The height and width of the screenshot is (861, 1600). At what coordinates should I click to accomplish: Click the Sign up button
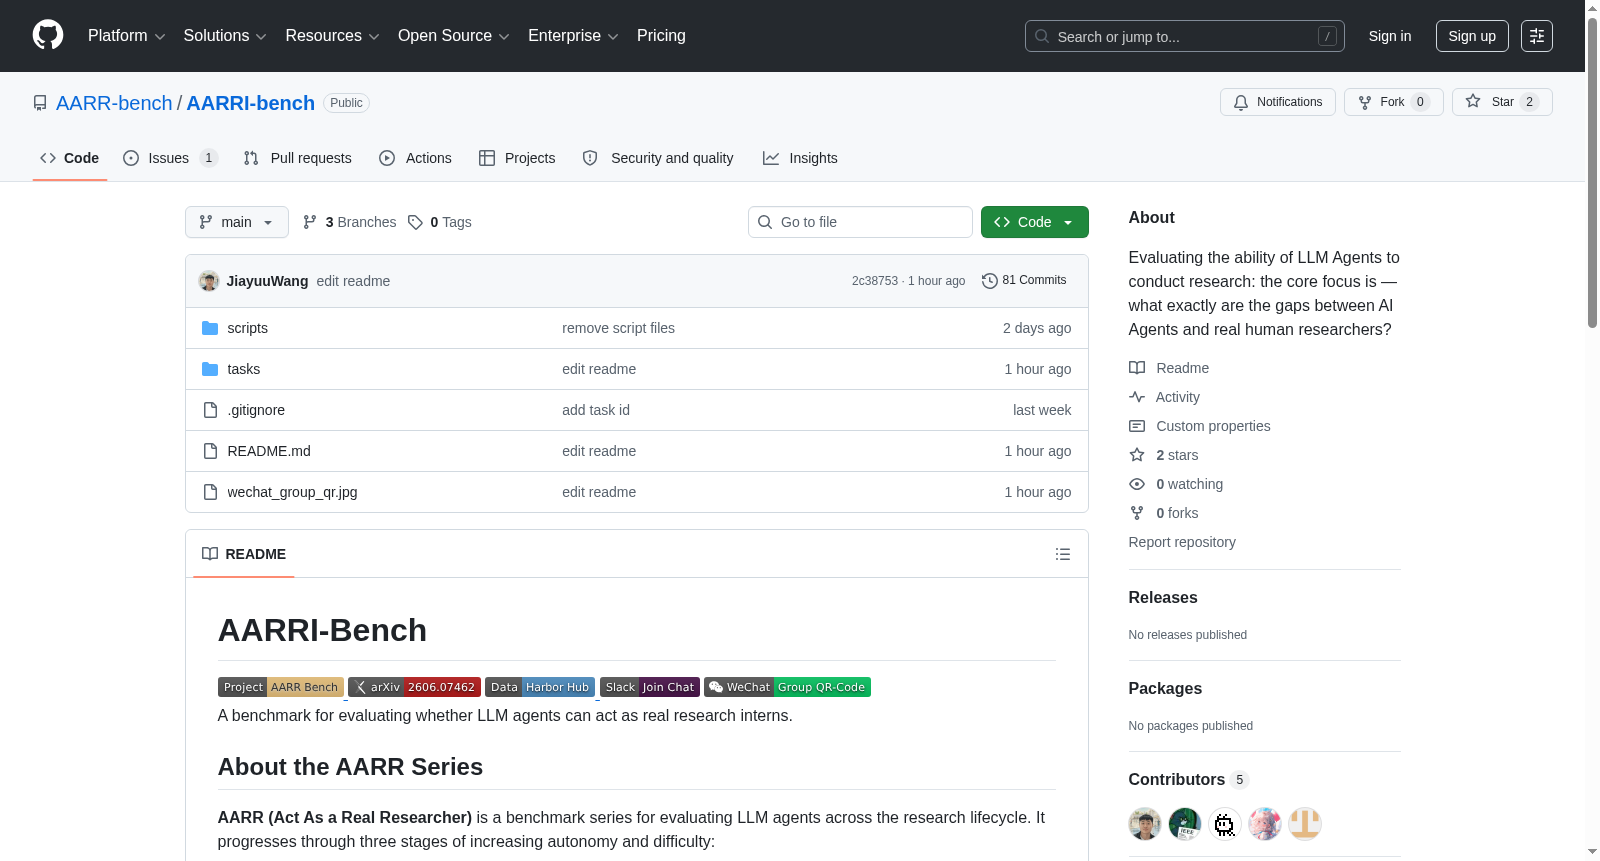tap(1472, 36)
